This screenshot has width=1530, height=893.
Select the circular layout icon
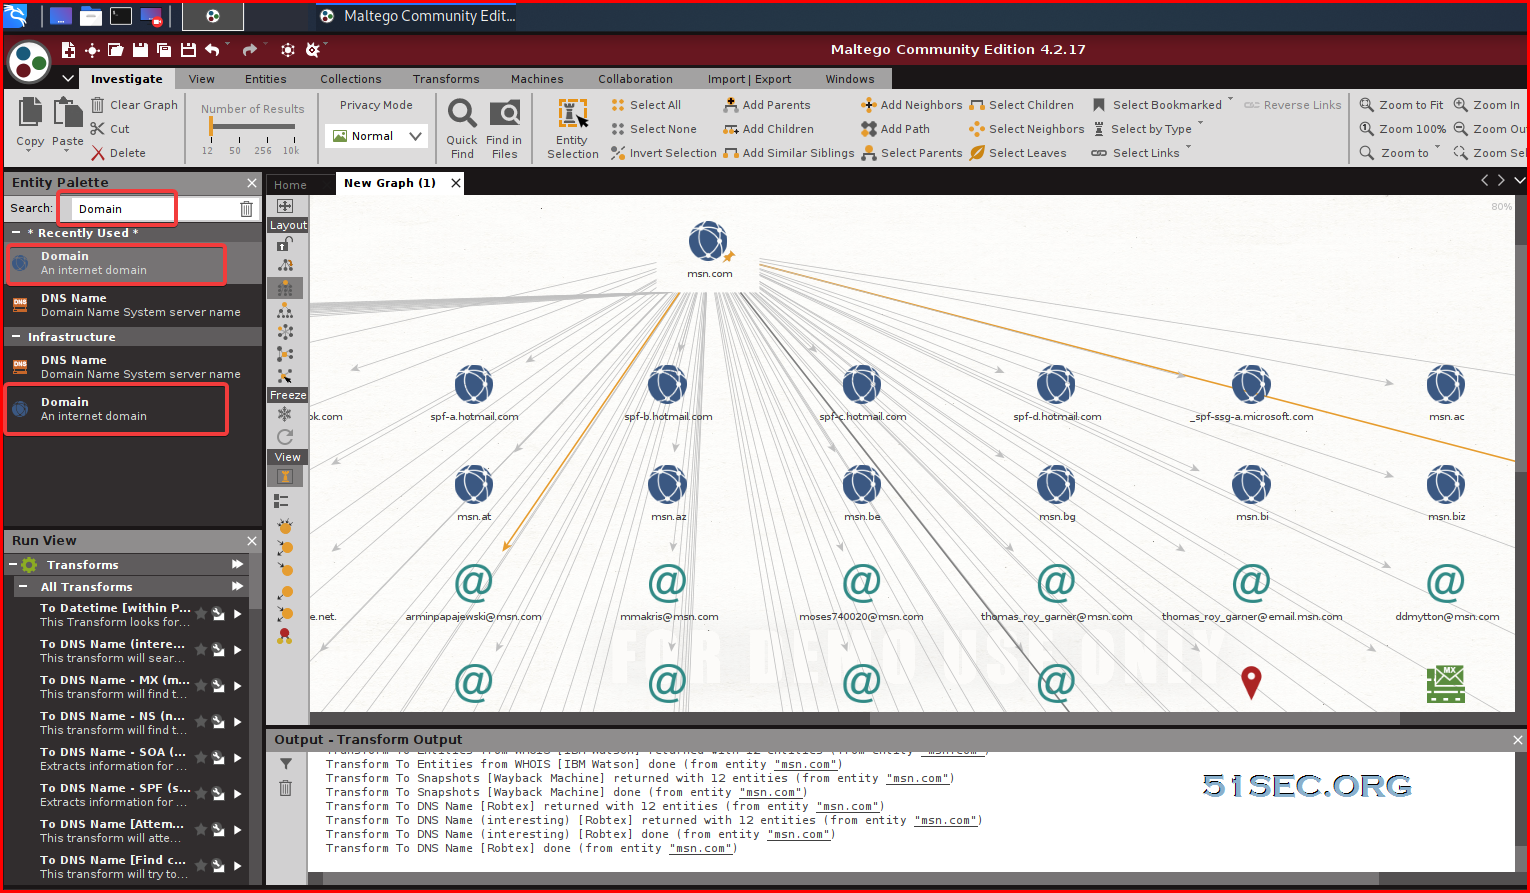click(285, 332)
